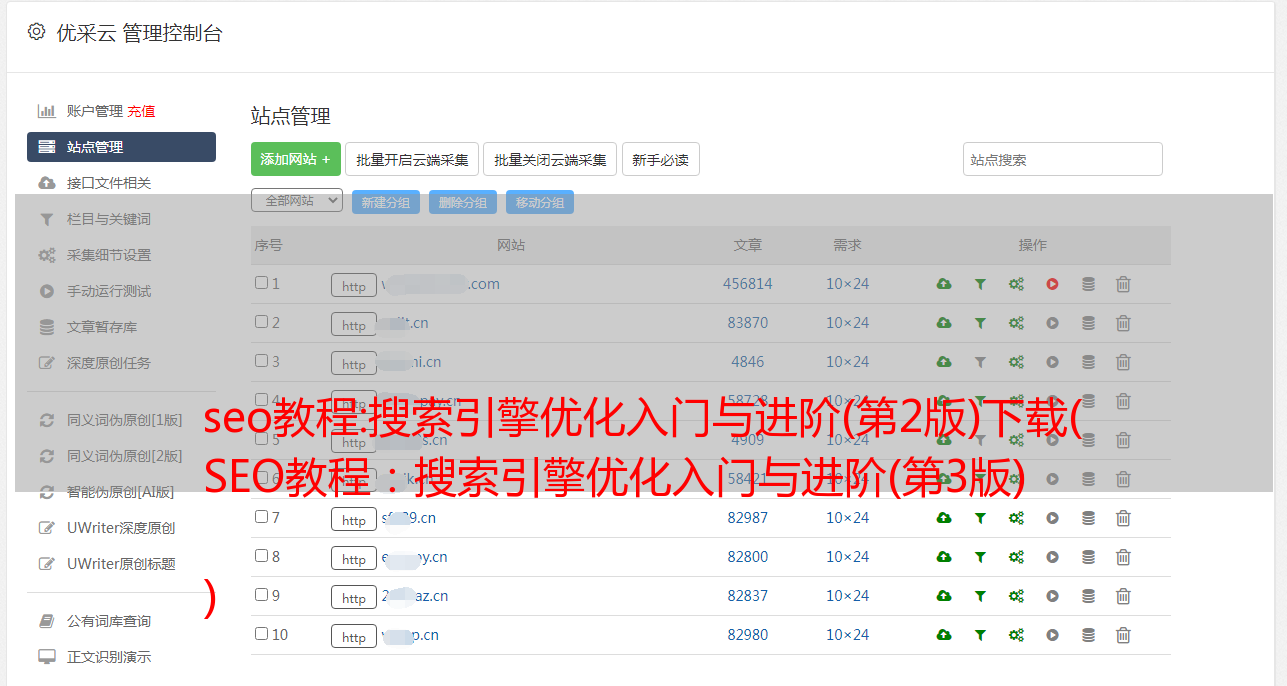
Task: Open UWriter深度原创 in the sidebar
Action: pos(121,528)
